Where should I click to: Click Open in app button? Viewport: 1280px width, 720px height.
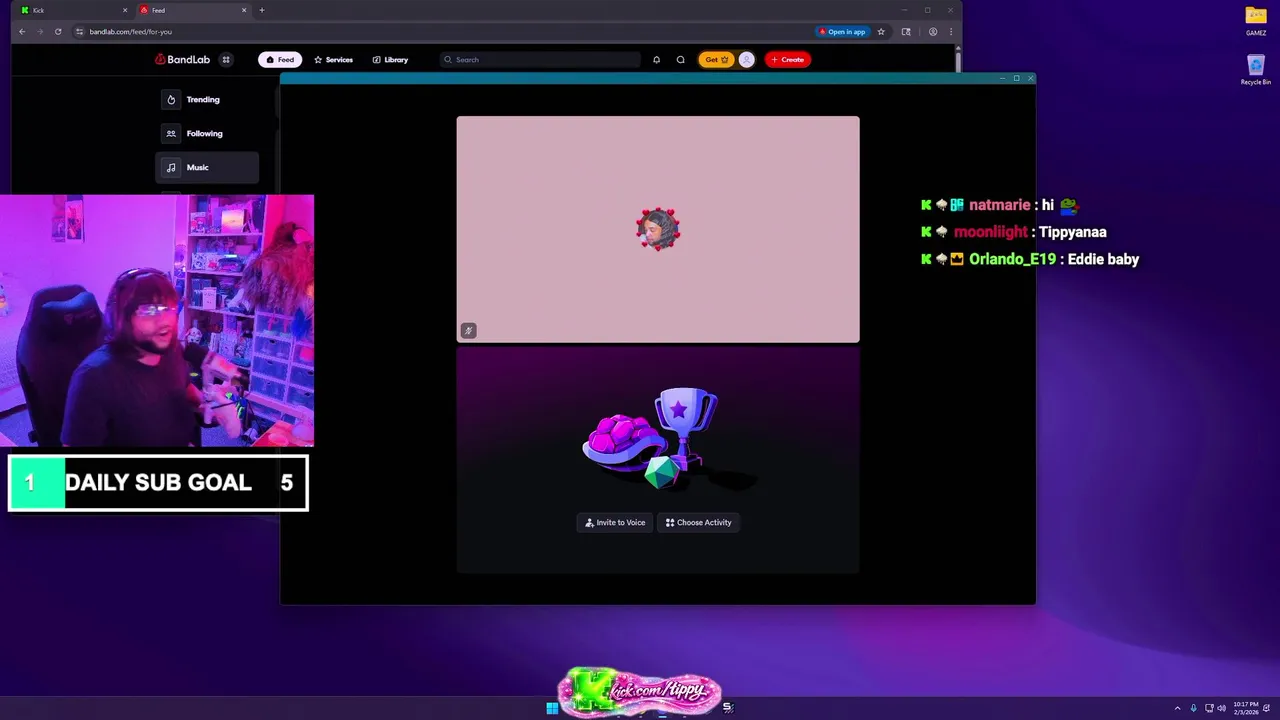[842, 32]
